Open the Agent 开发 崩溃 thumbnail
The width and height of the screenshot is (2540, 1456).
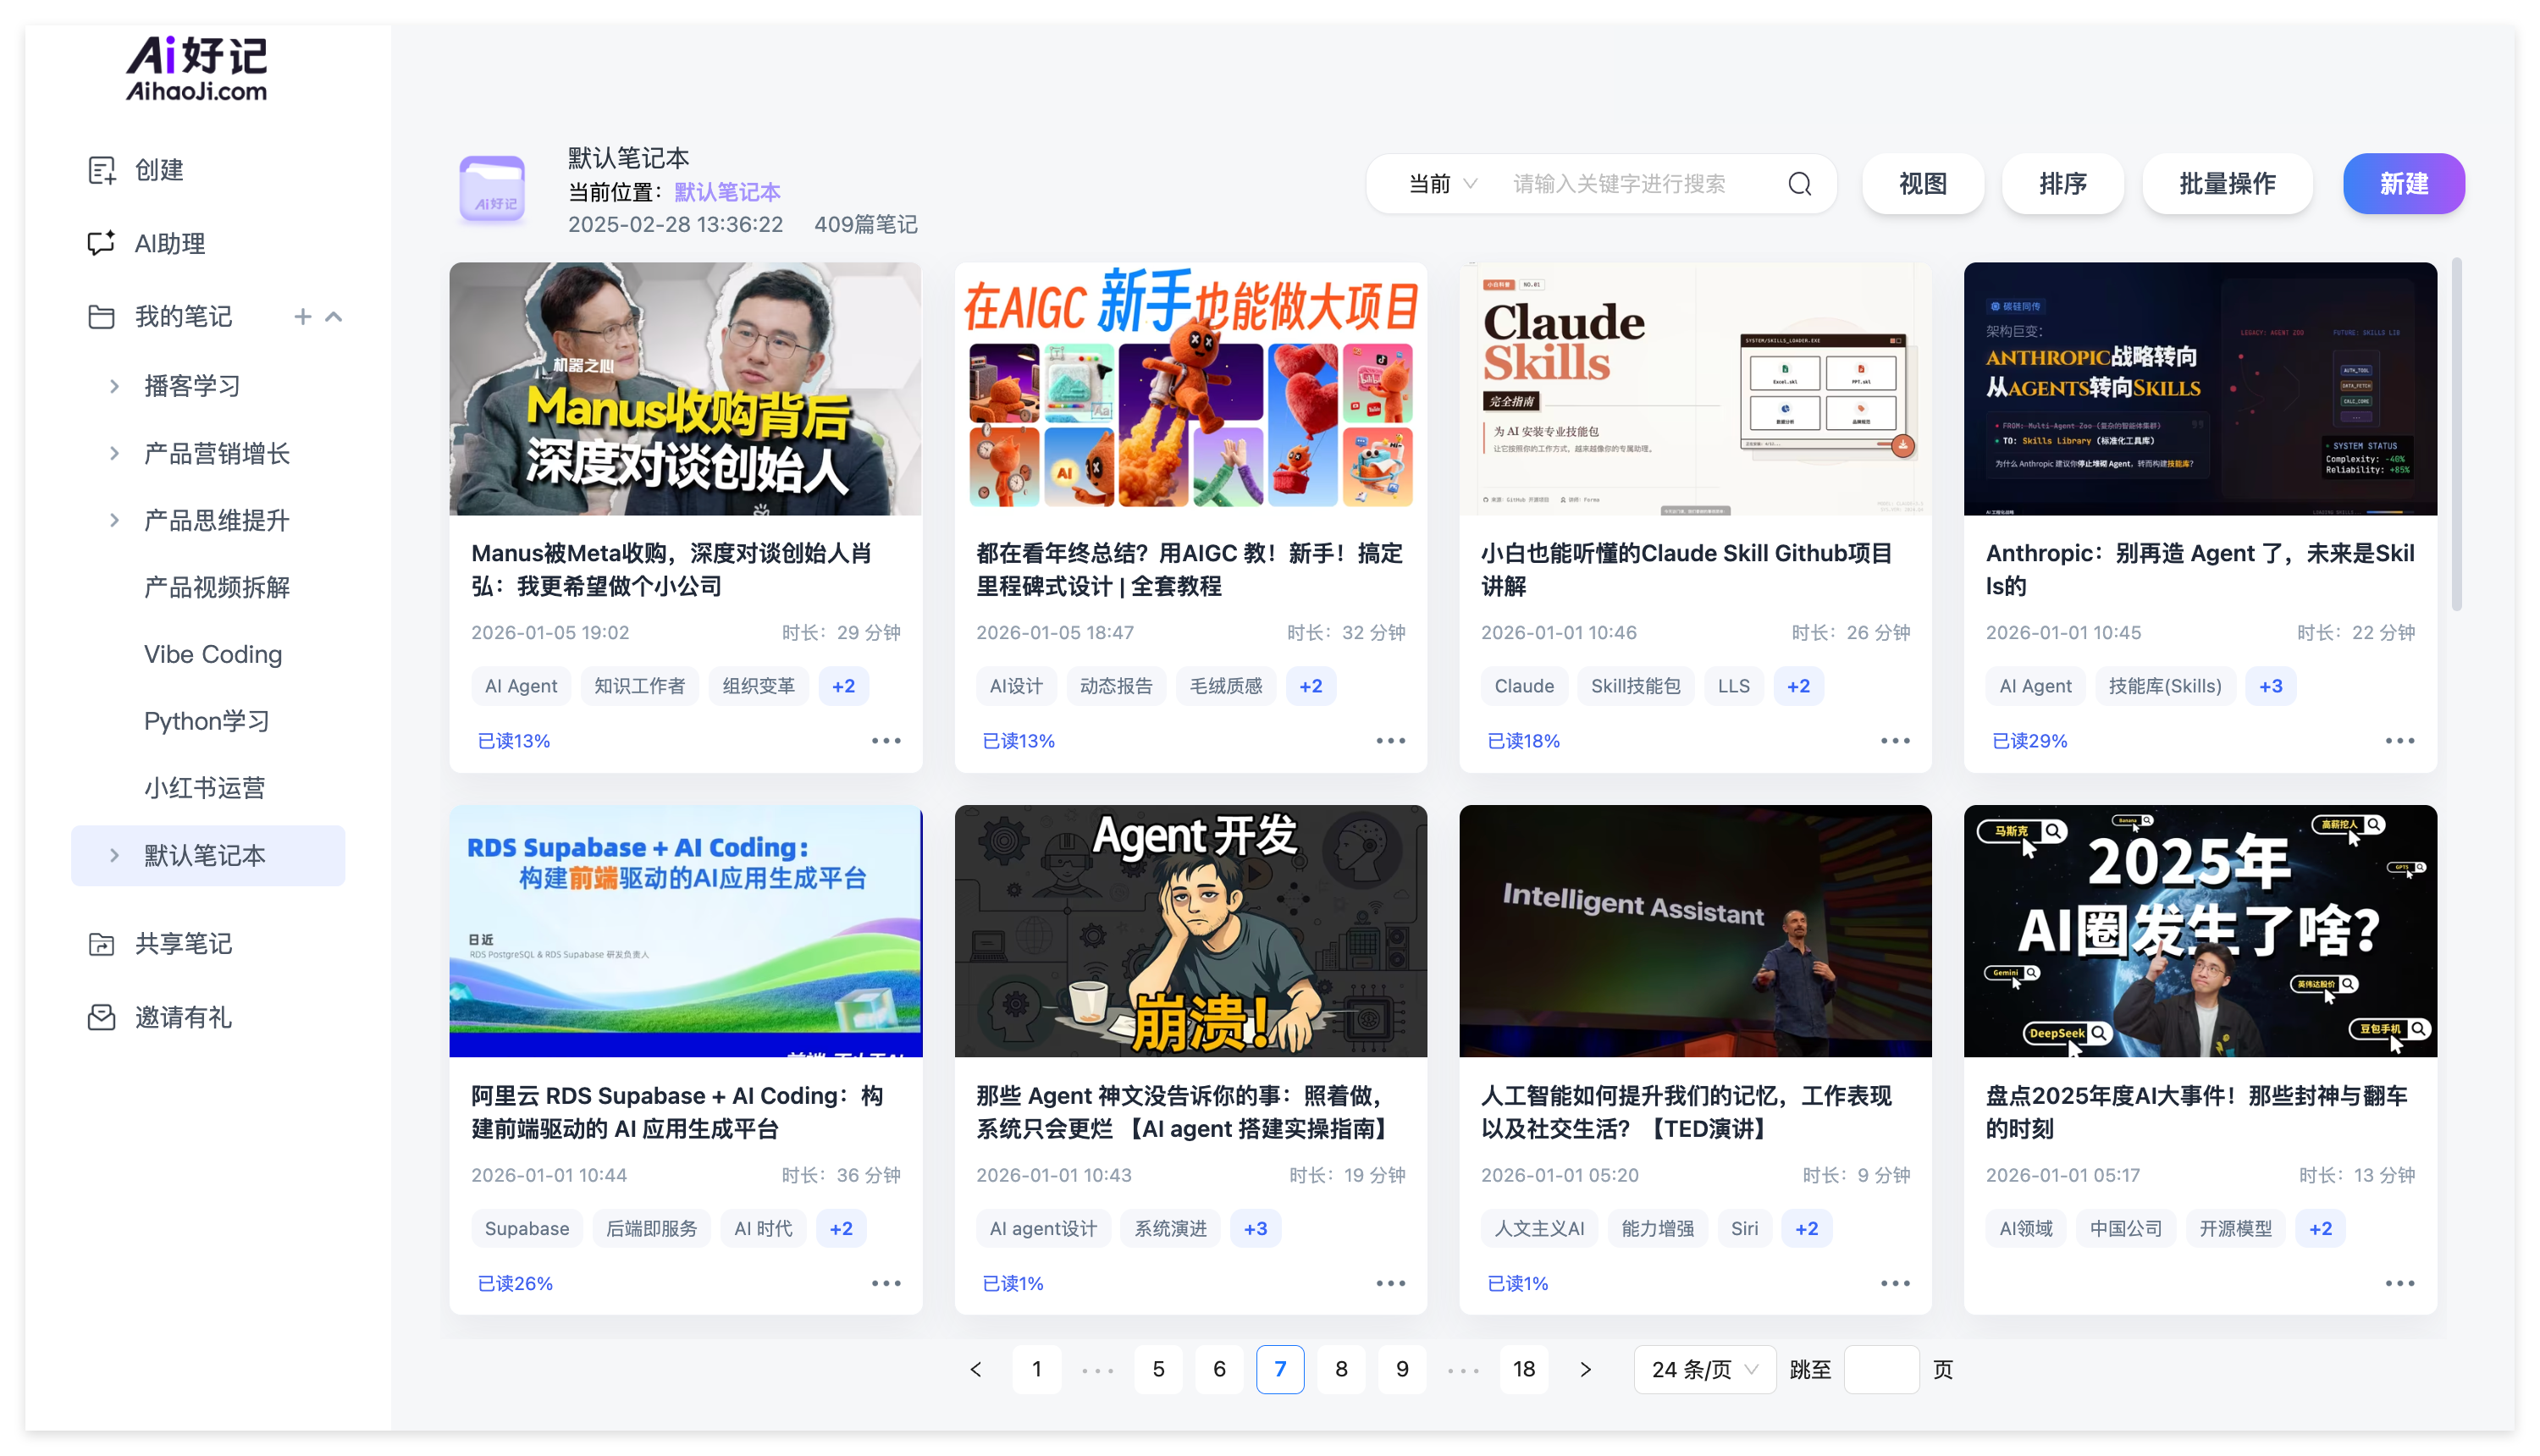click(1190, 931)
